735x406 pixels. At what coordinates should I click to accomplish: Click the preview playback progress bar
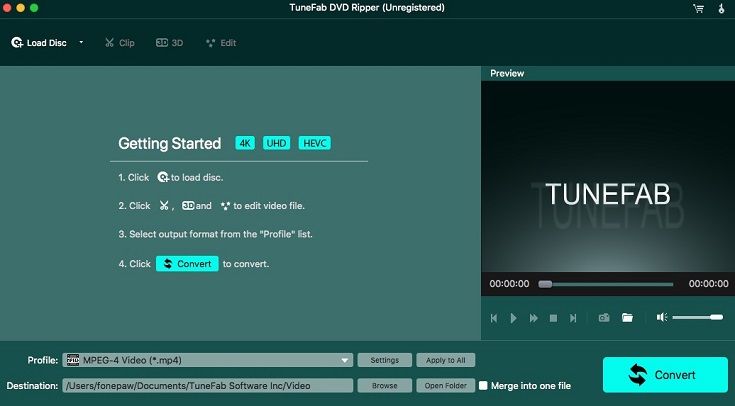[606, 284]
